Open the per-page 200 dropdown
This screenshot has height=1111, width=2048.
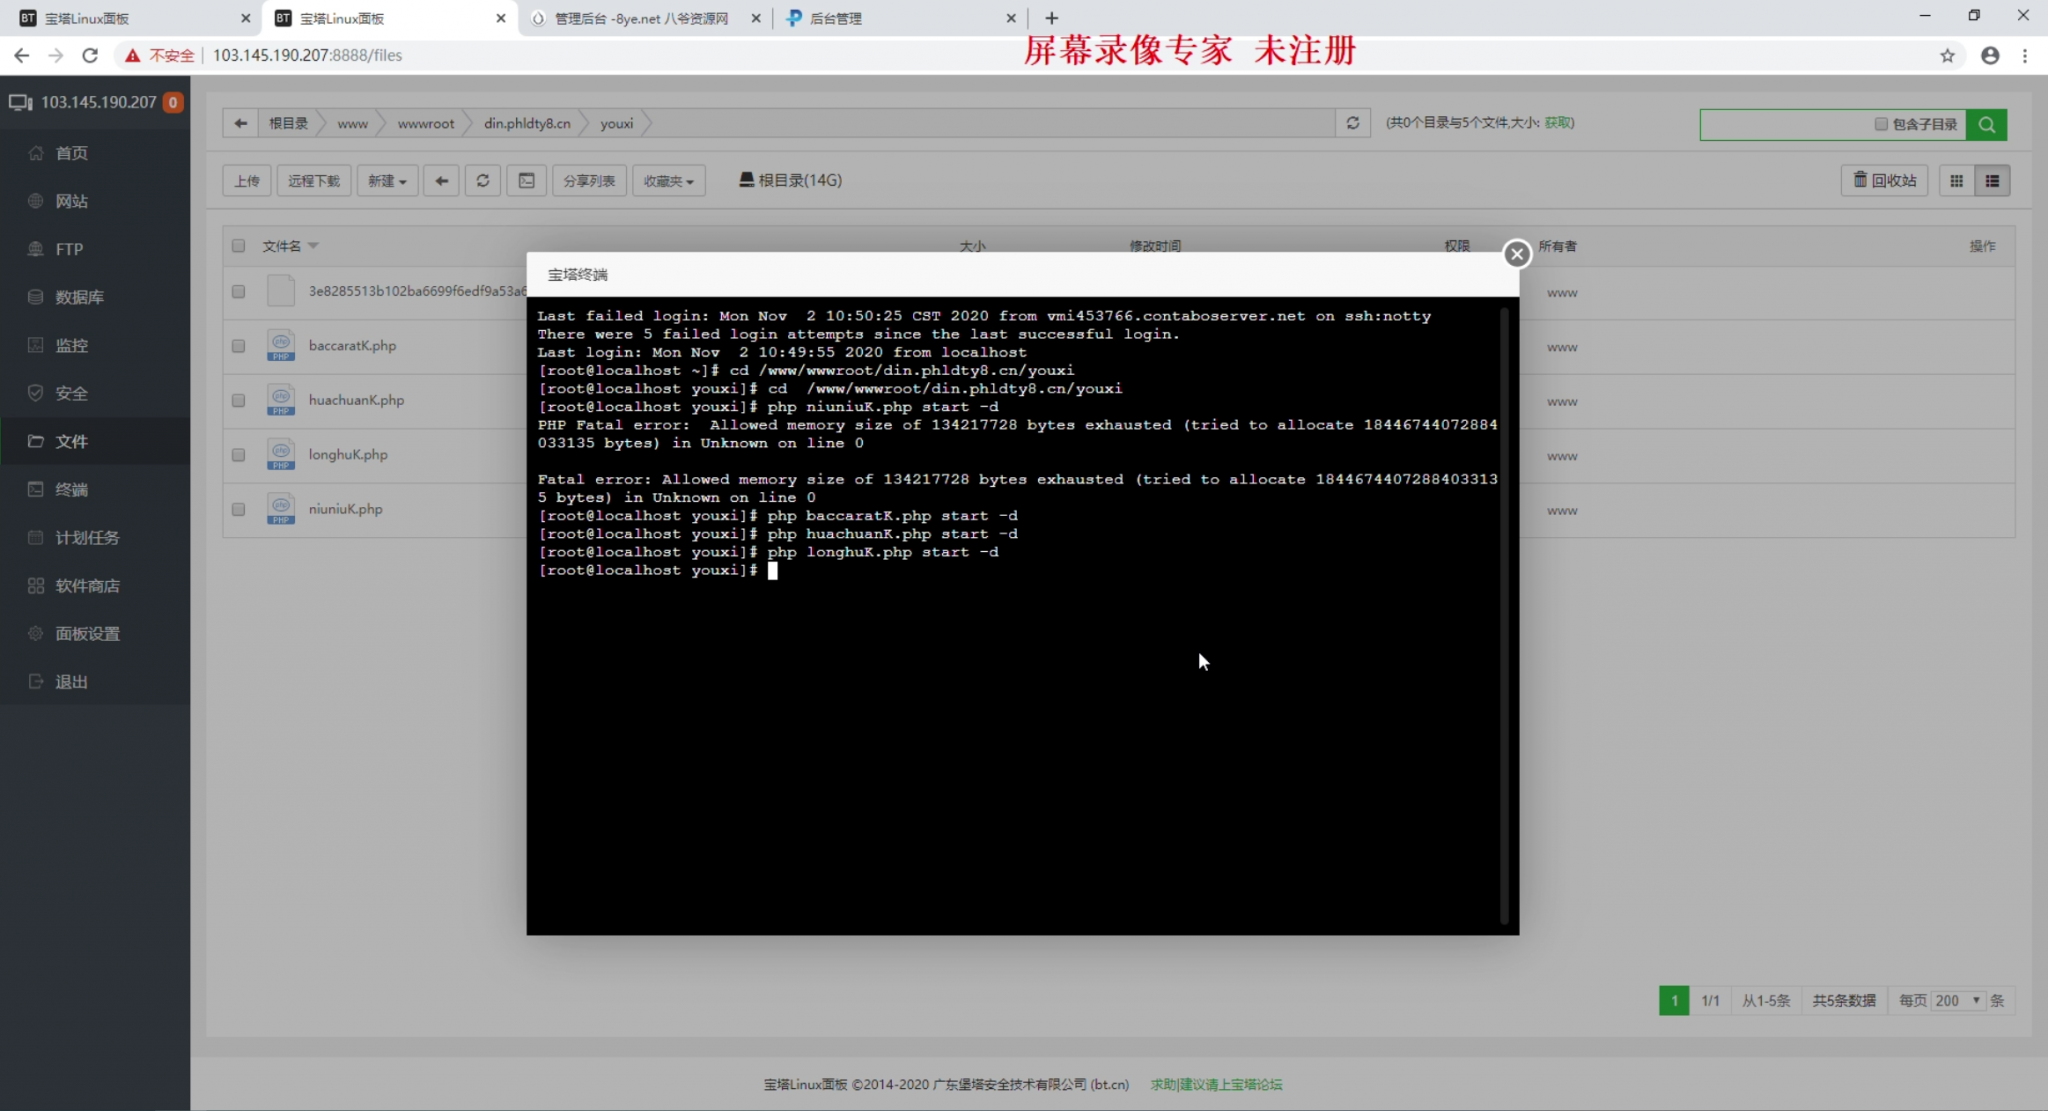(x=1957, y=1000)
